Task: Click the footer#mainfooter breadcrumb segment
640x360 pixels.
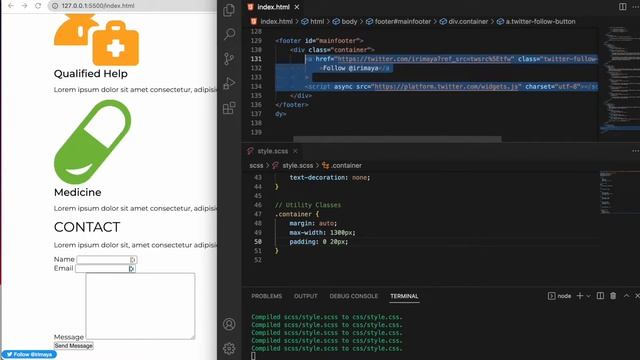Action: pyautogui.click(x=398, y=22)
